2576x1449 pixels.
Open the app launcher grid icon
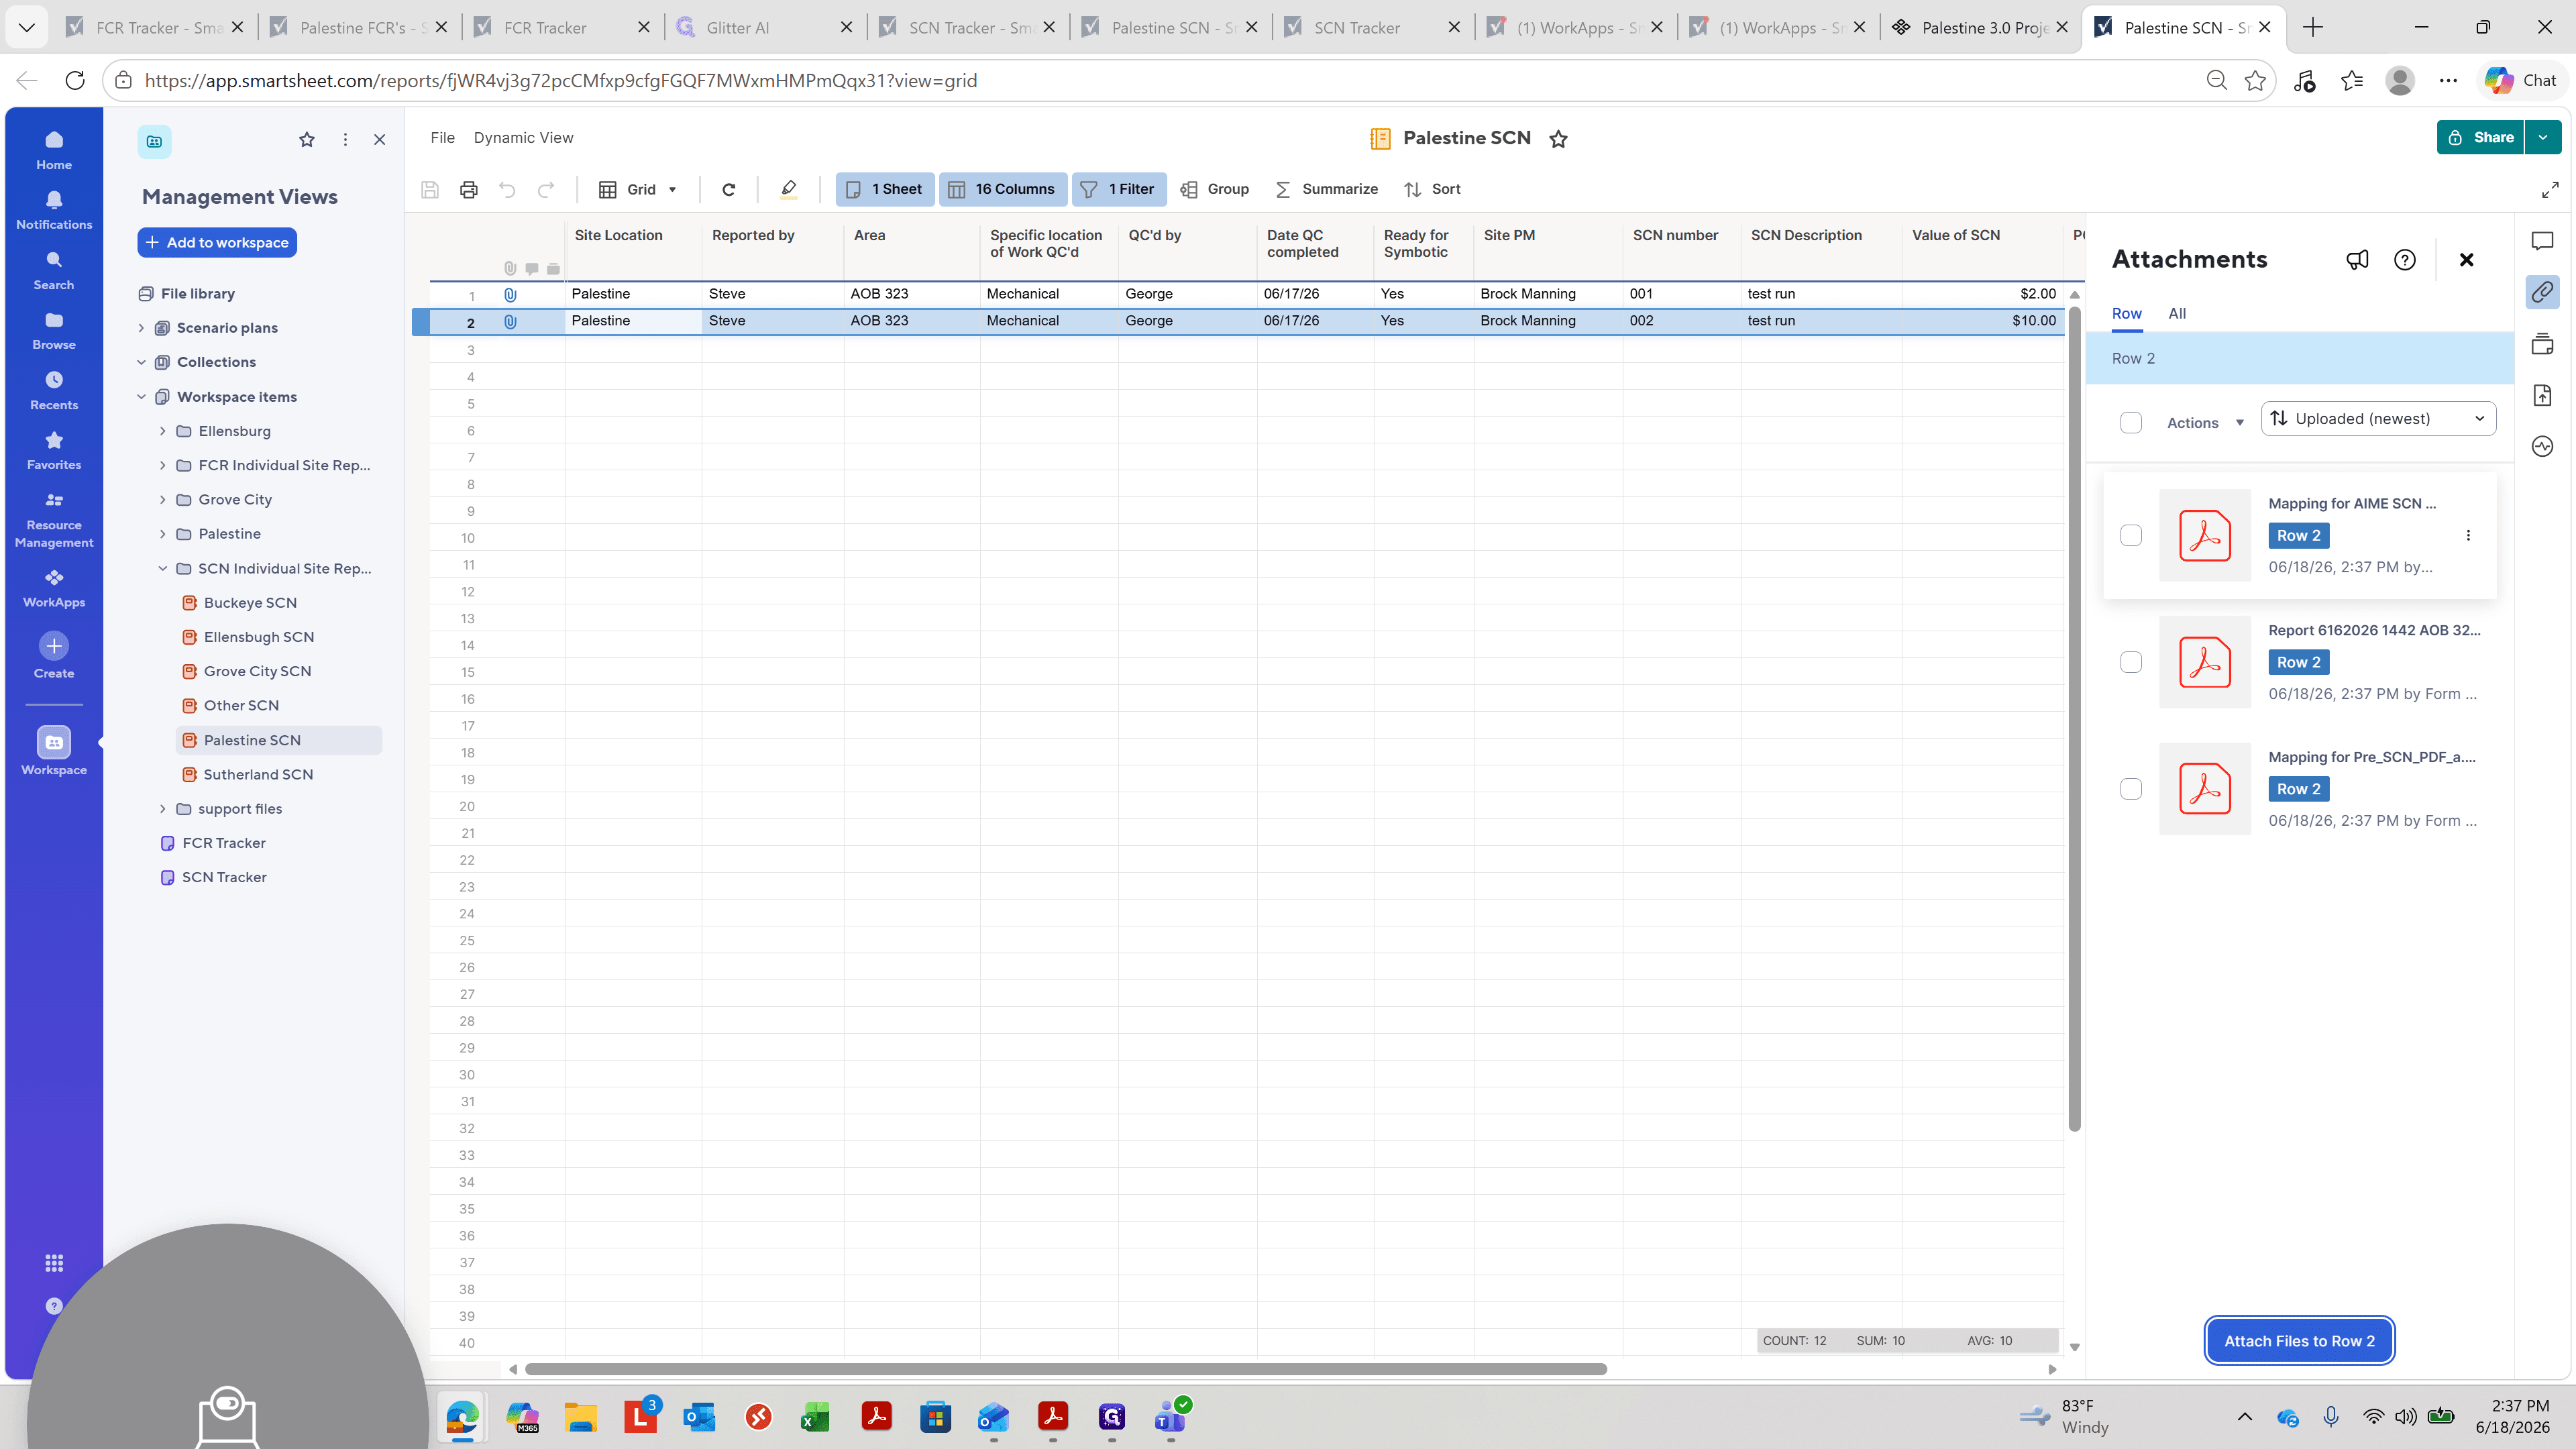click(x=54, y=1263)
